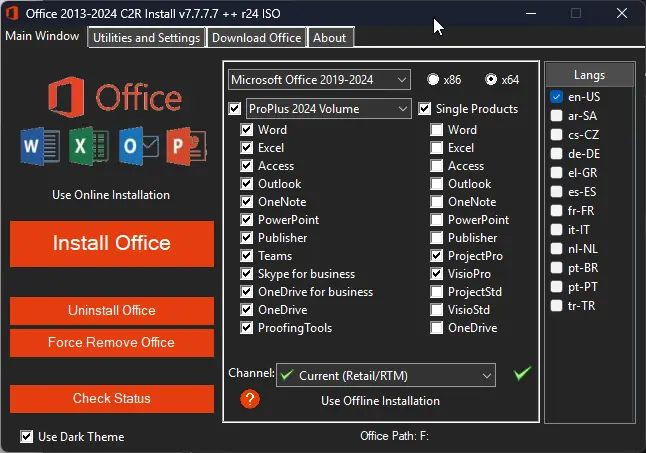Screen dimensions: 646x453
Task: Enable the de-DE language
Action: click(x=556, y=154)
